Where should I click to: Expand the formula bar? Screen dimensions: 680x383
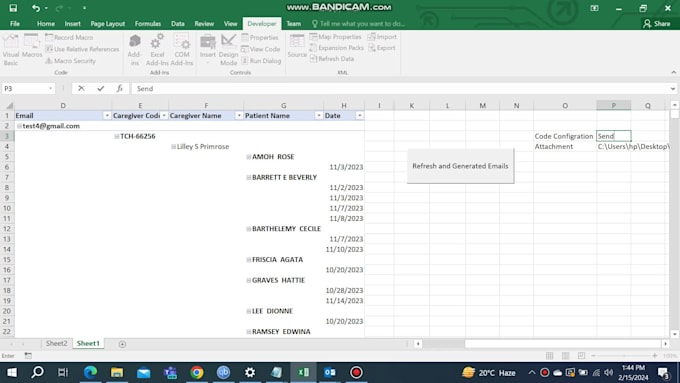click(673, 88)
